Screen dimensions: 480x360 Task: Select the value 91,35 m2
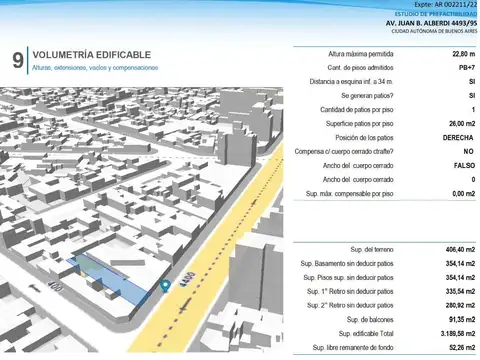462,320
